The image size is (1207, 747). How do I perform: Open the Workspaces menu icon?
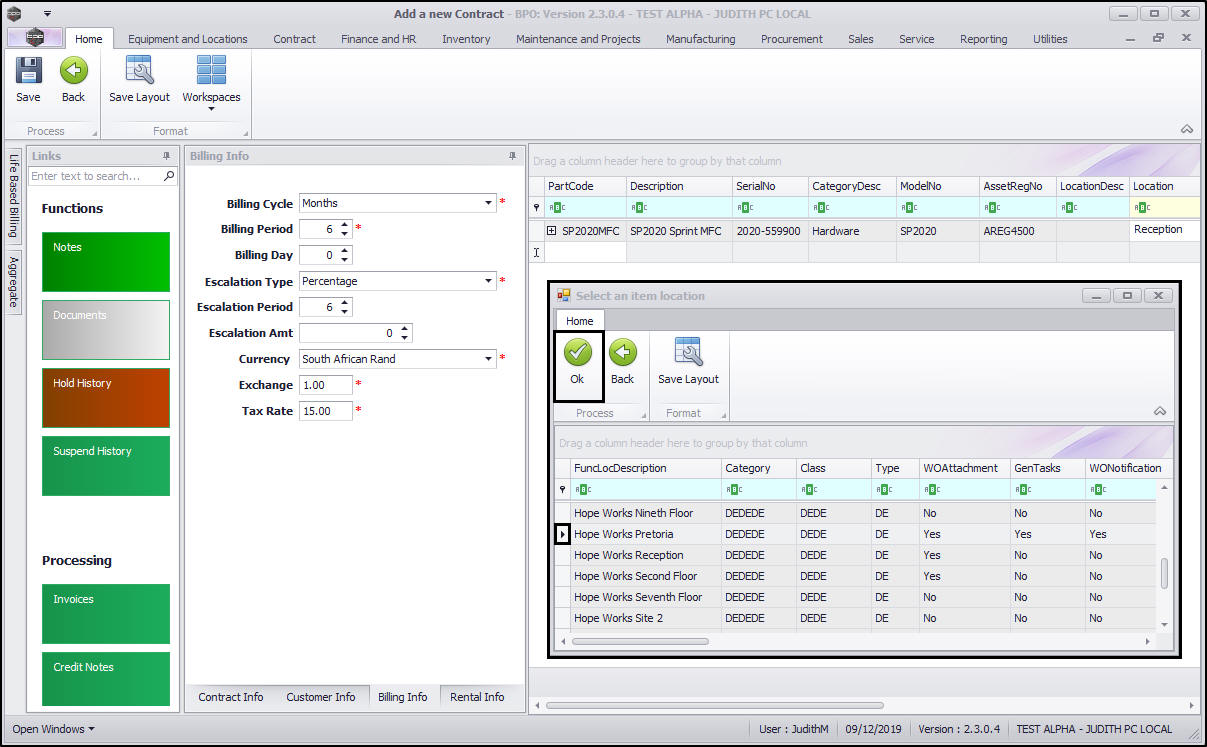click(211, 72)
